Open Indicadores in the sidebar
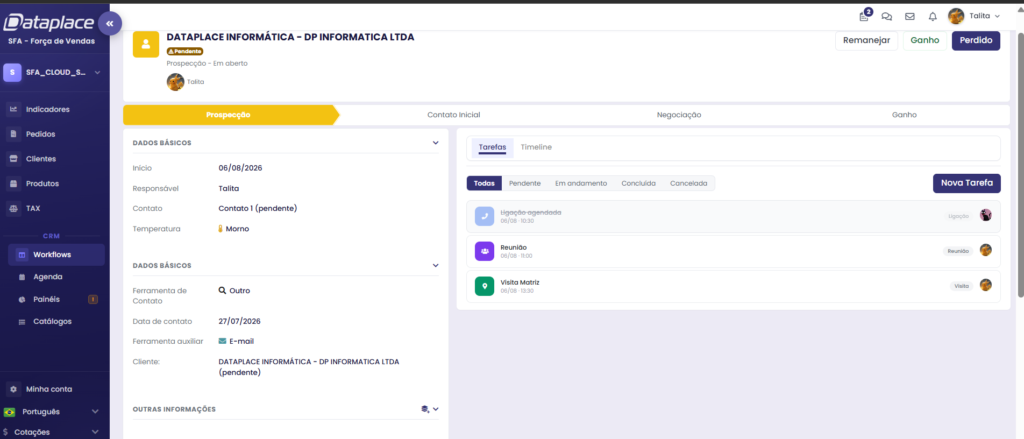 (48, 109)
